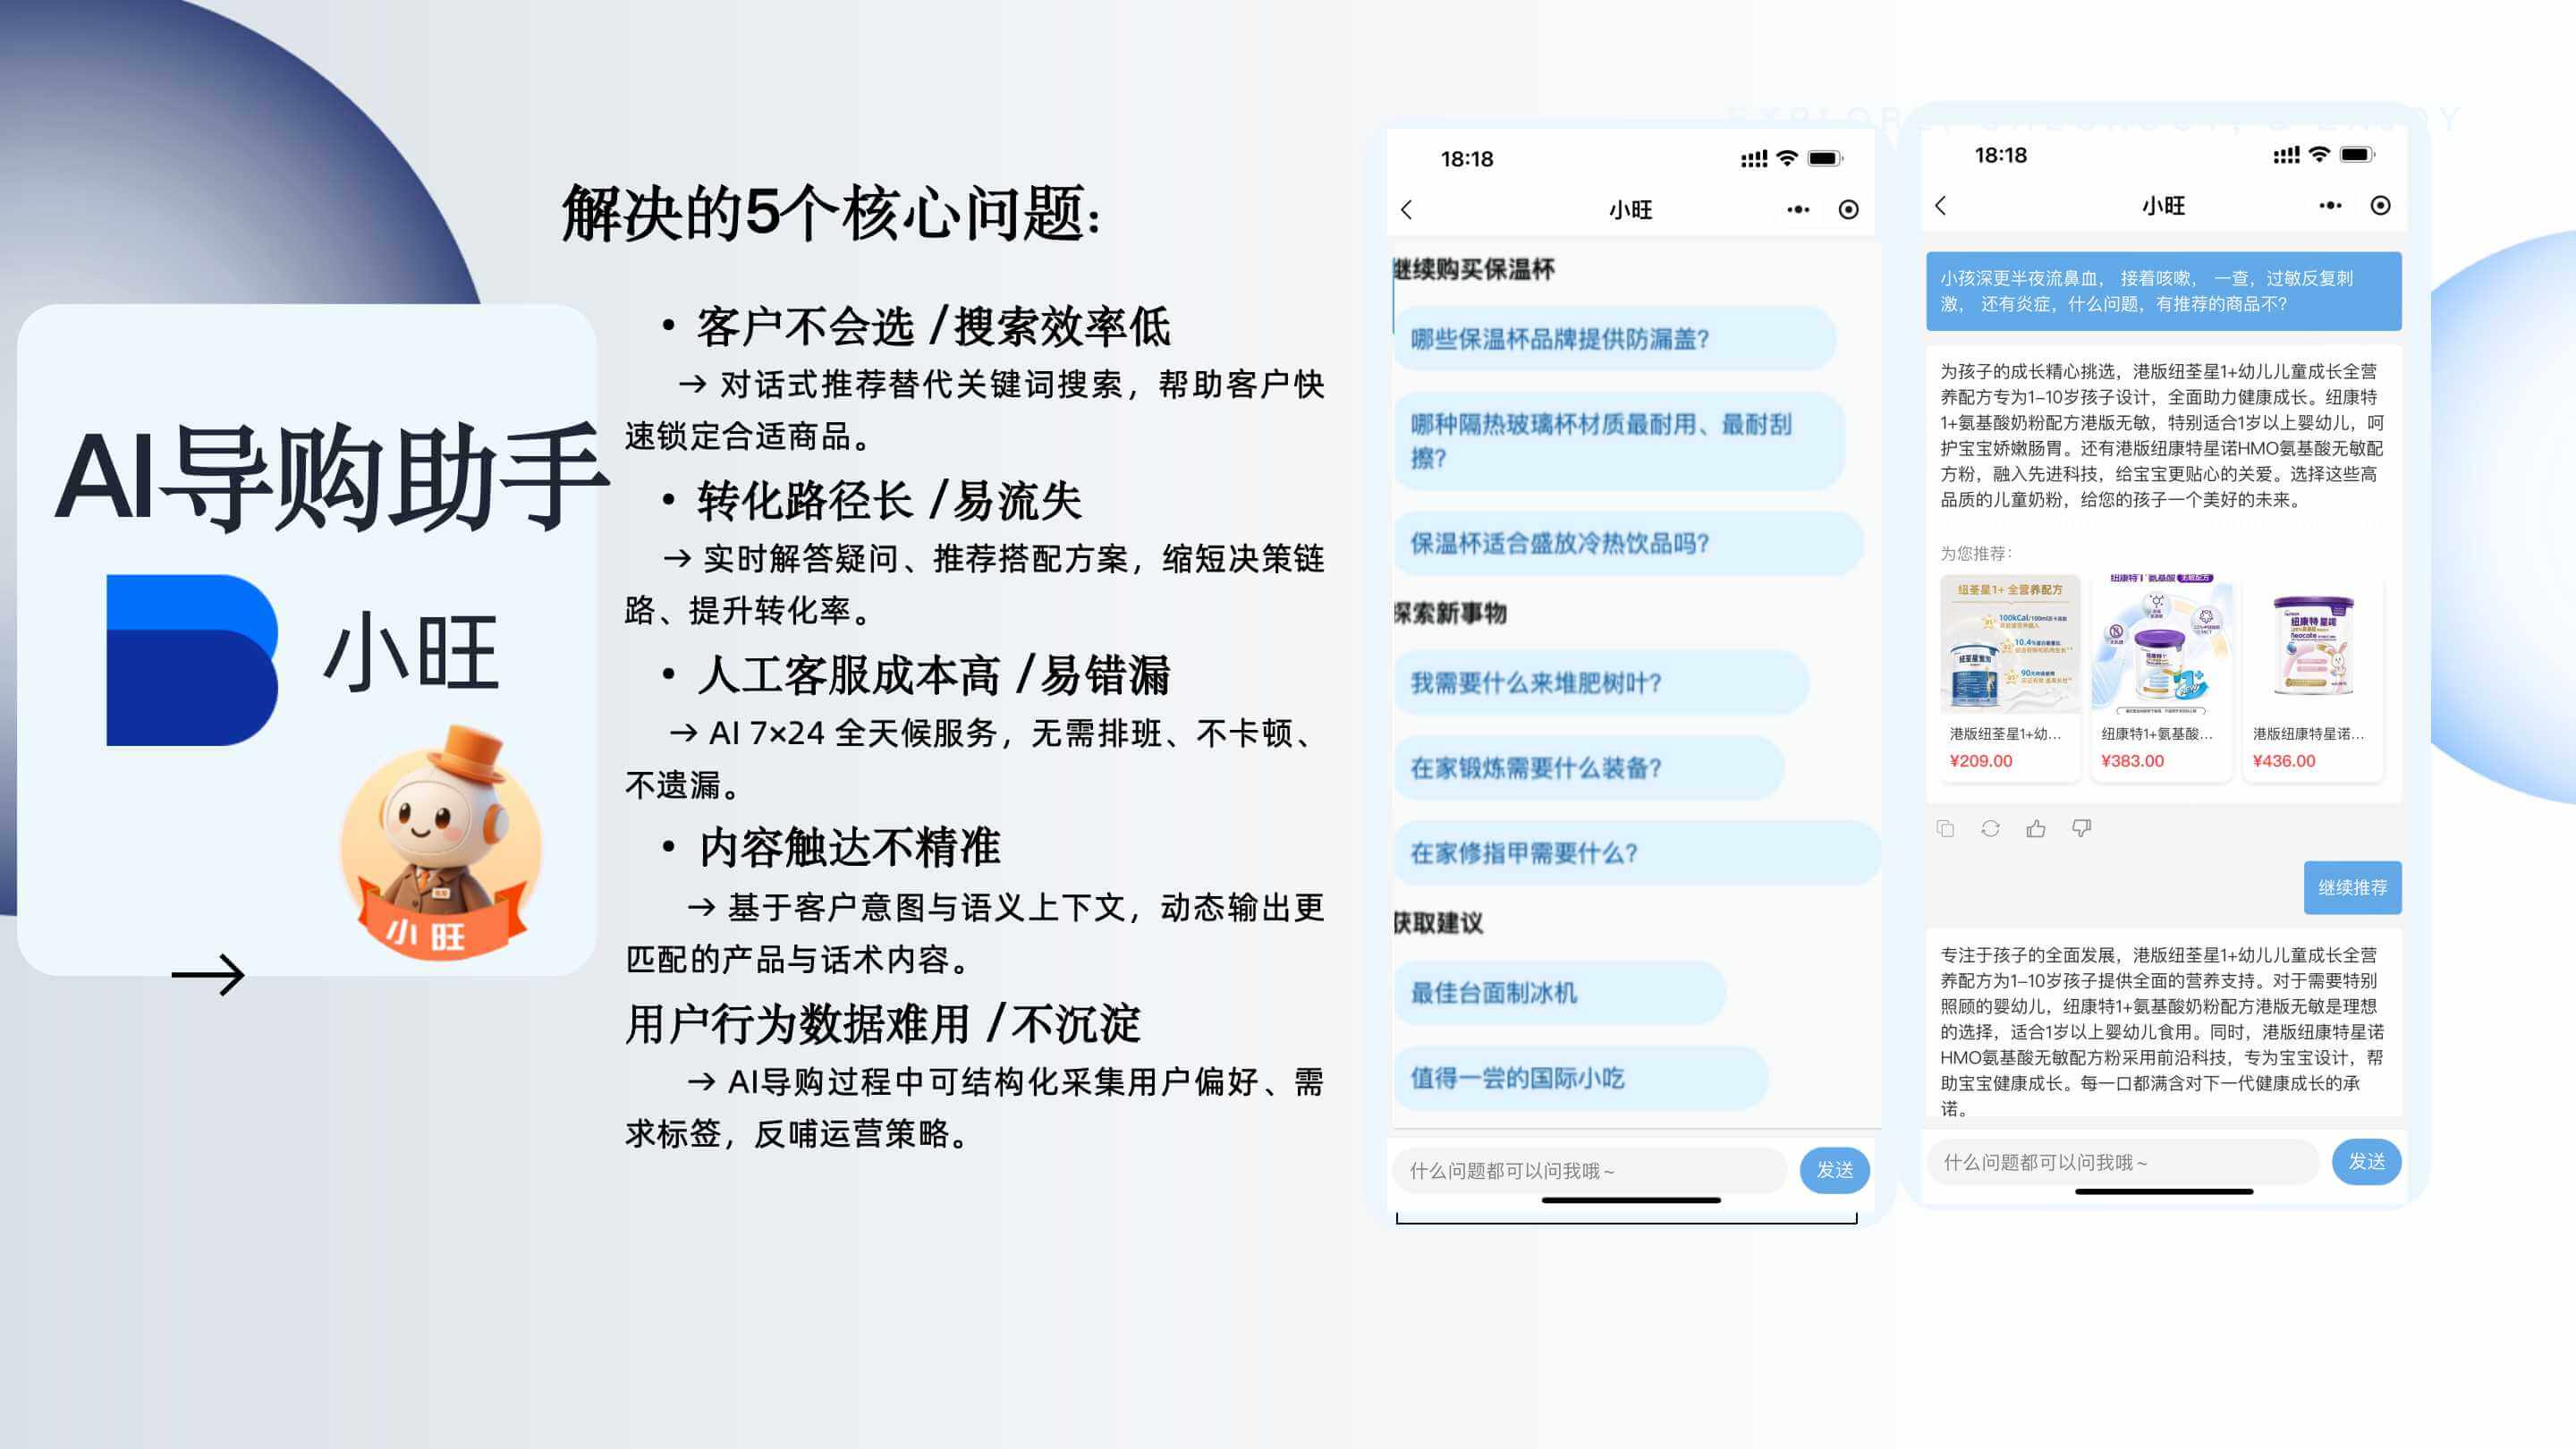Screen dimensions: 2576x1449
Task: Click signal bars in left phone status bar
Action: 1753,159
